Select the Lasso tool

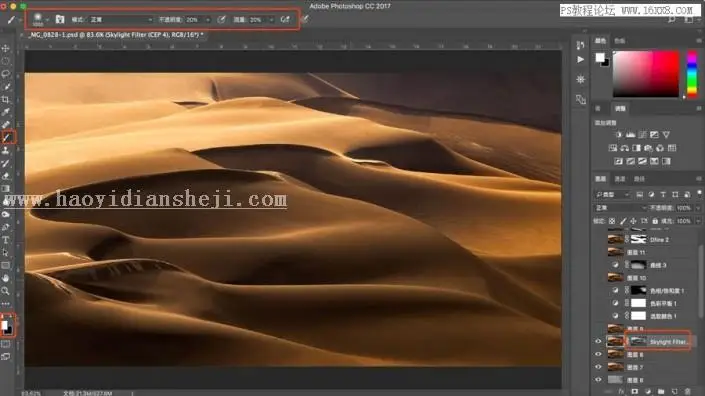coord(6,73)
